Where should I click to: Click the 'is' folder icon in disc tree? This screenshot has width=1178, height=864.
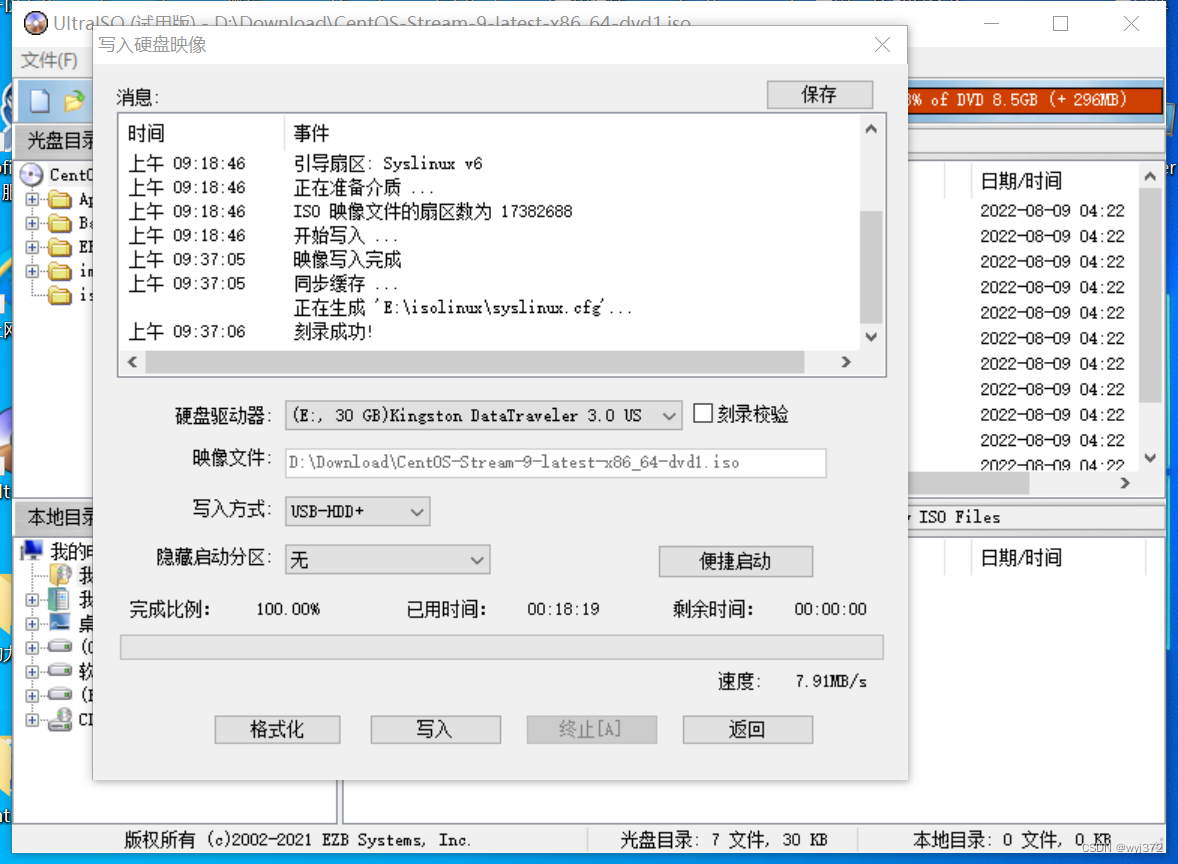[60, 295]
